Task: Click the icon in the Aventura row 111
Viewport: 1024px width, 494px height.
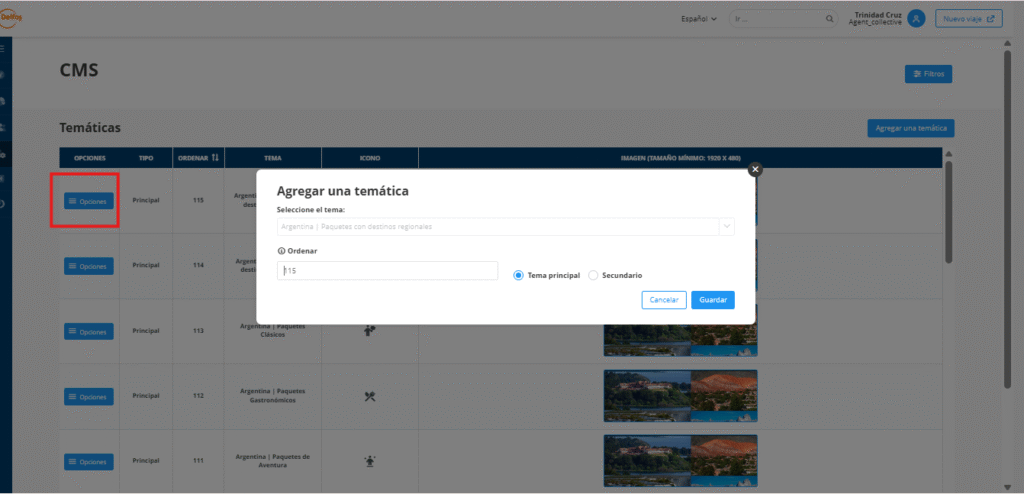Action: point(369,461)
